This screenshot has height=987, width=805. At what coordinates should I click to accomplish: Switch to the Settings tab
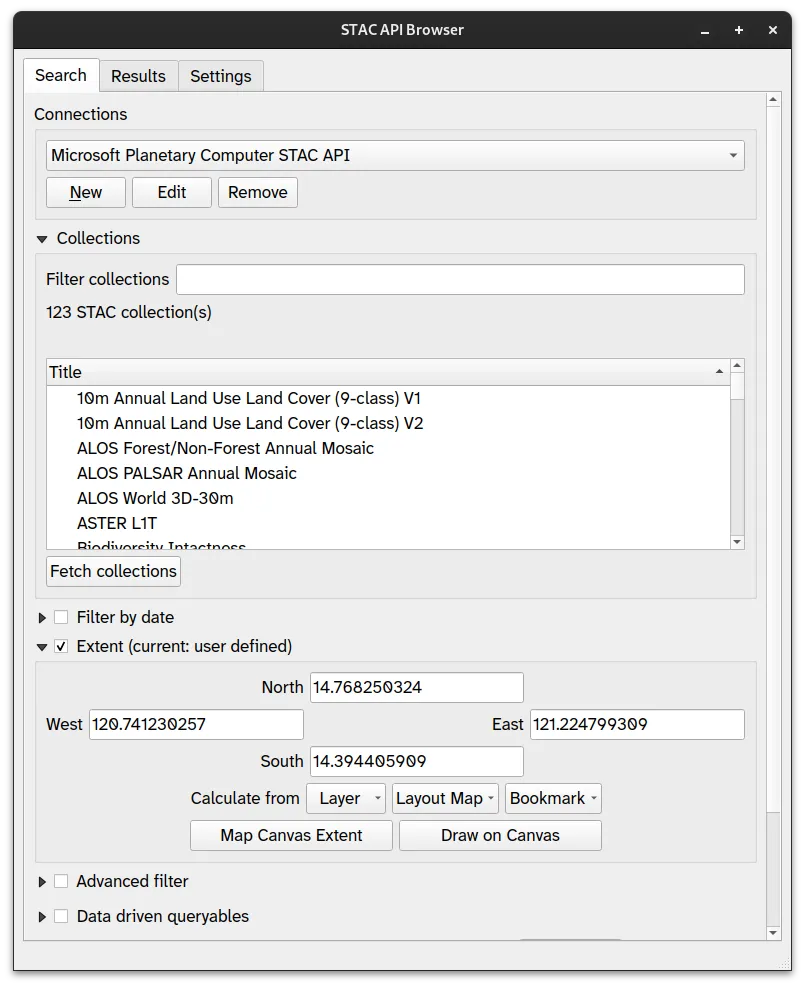tap(221, 76)
